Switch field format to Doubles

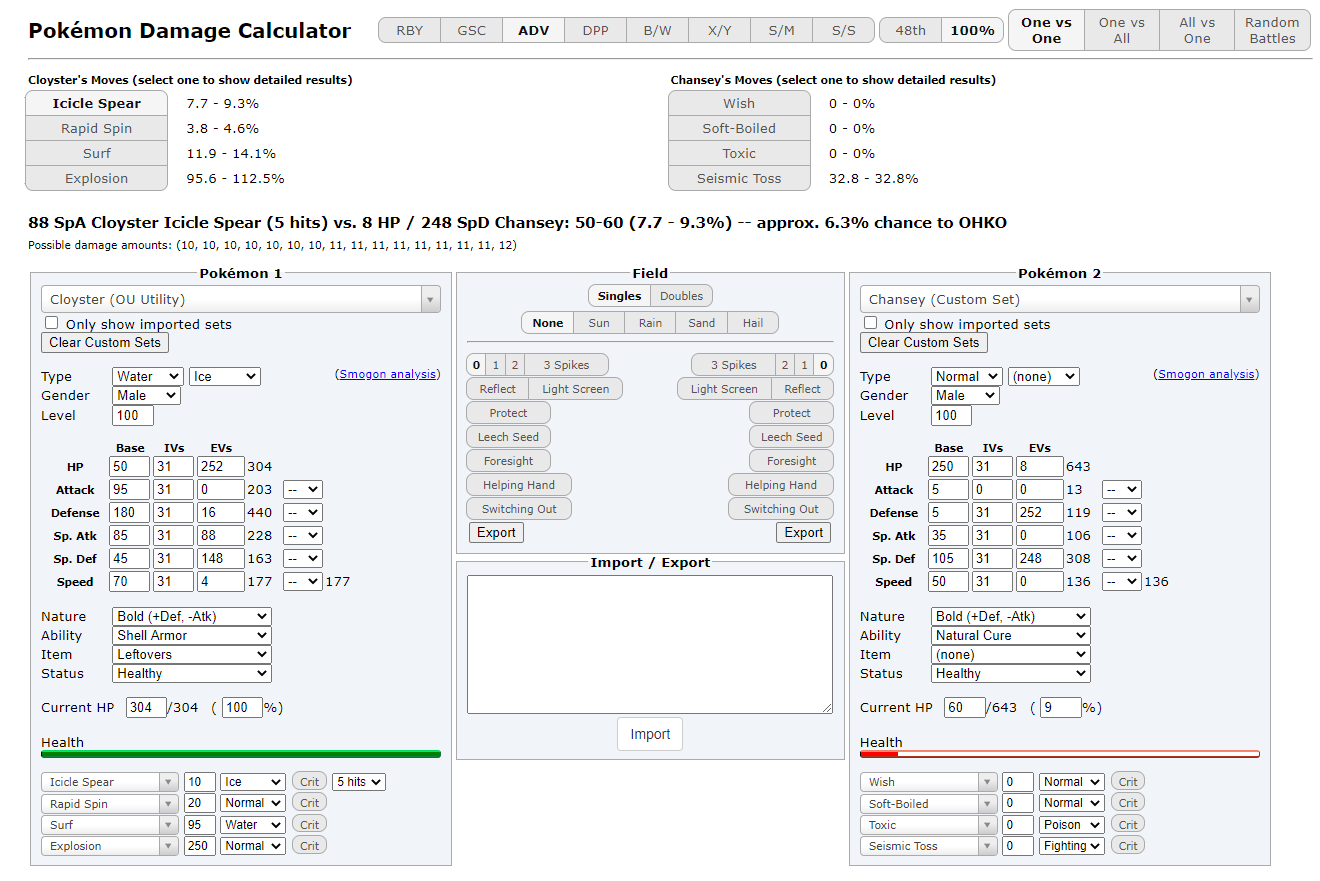[x=681, y=296]
